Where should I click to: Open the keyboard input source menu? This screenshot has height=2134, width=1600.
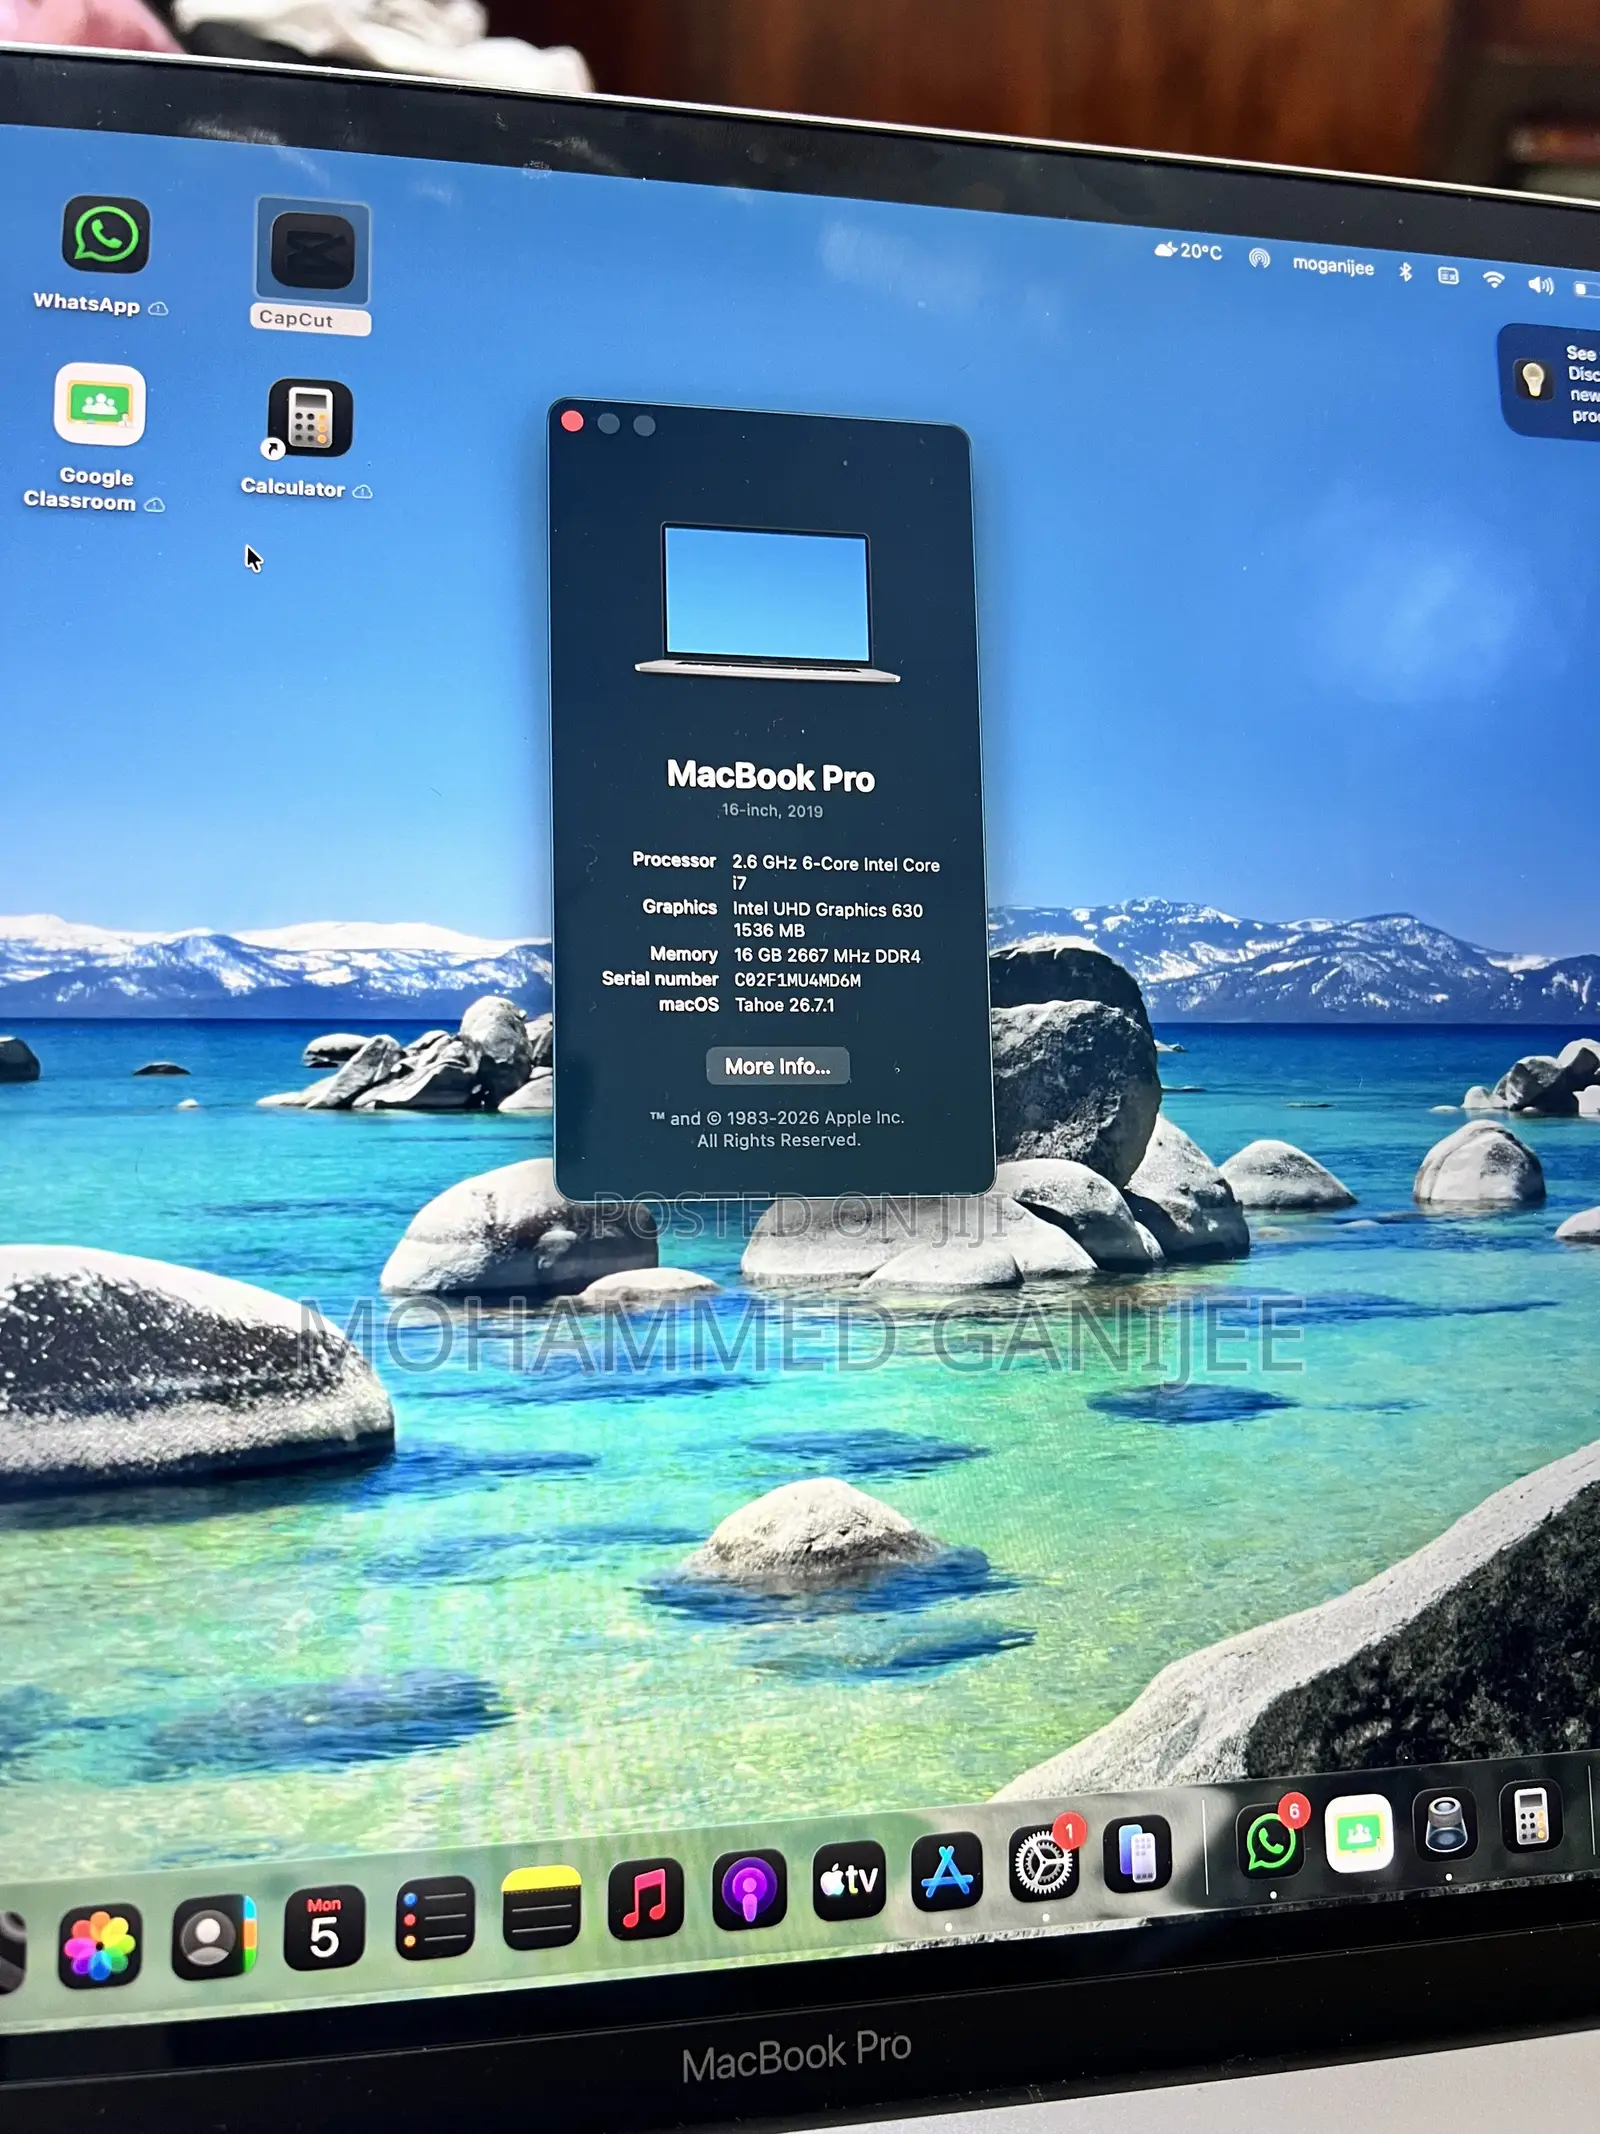[x=1448, y=275]
